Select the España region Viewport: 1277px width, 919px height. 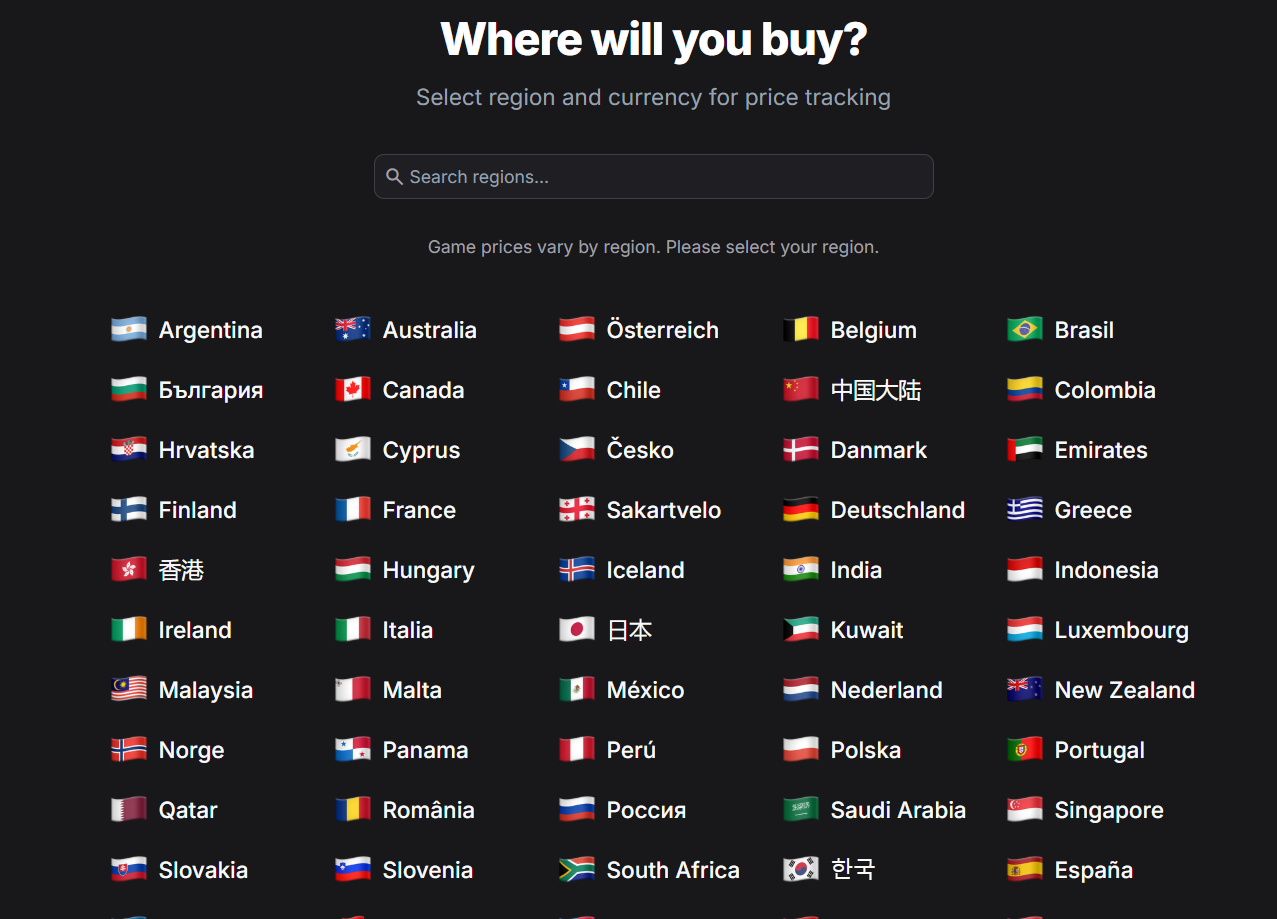1070,870
